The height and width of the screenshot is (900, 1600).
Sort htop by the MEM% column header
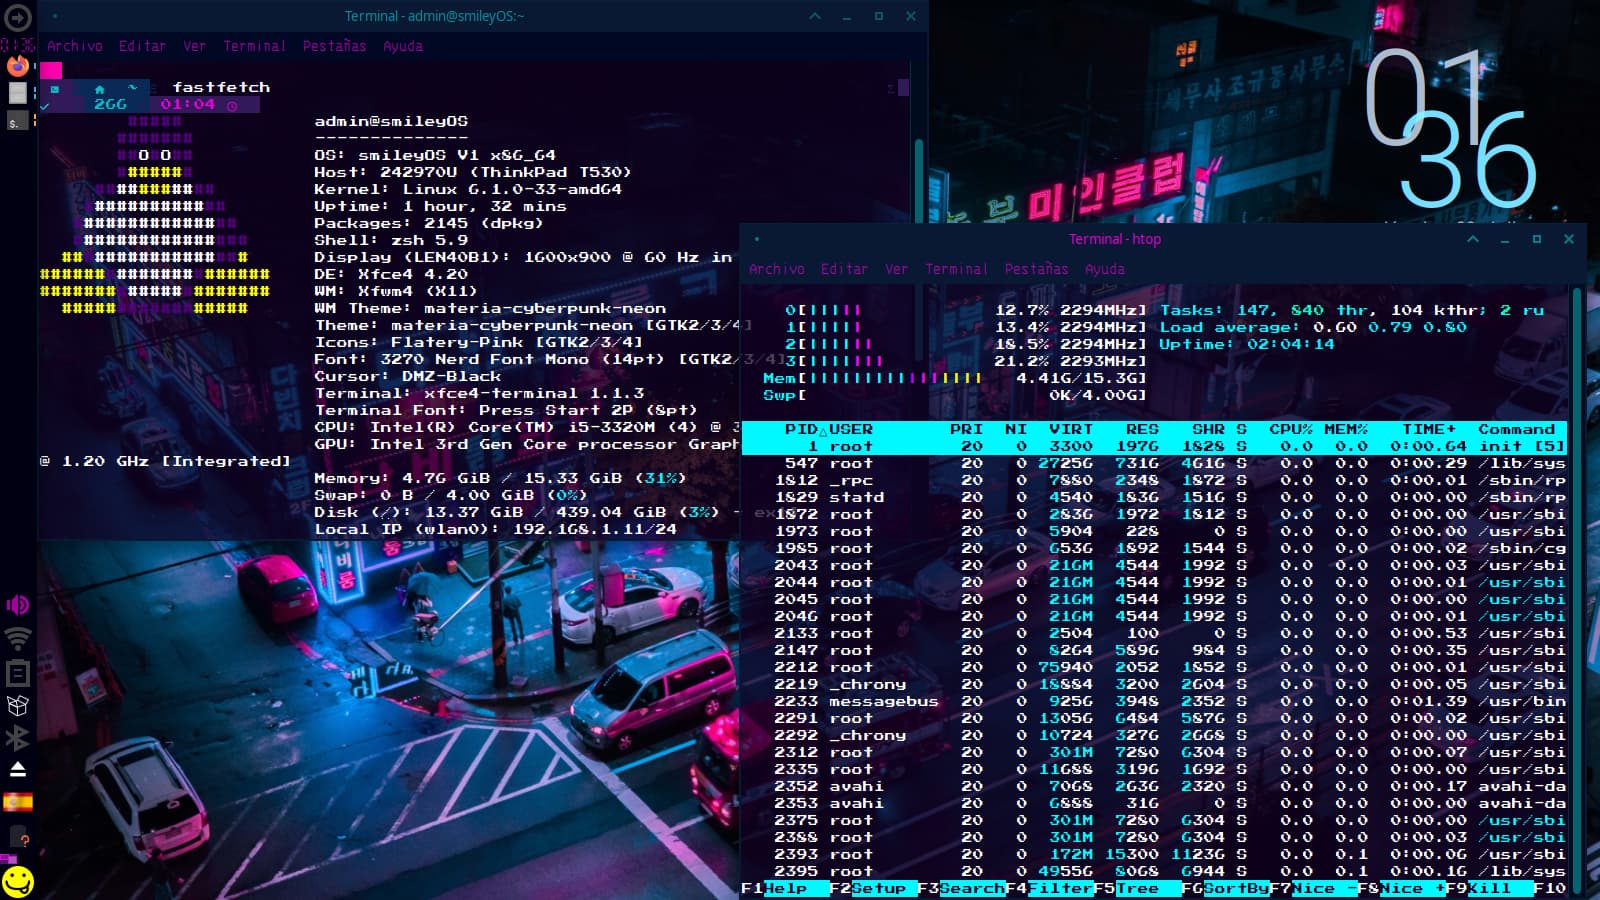click(1346, 429)
